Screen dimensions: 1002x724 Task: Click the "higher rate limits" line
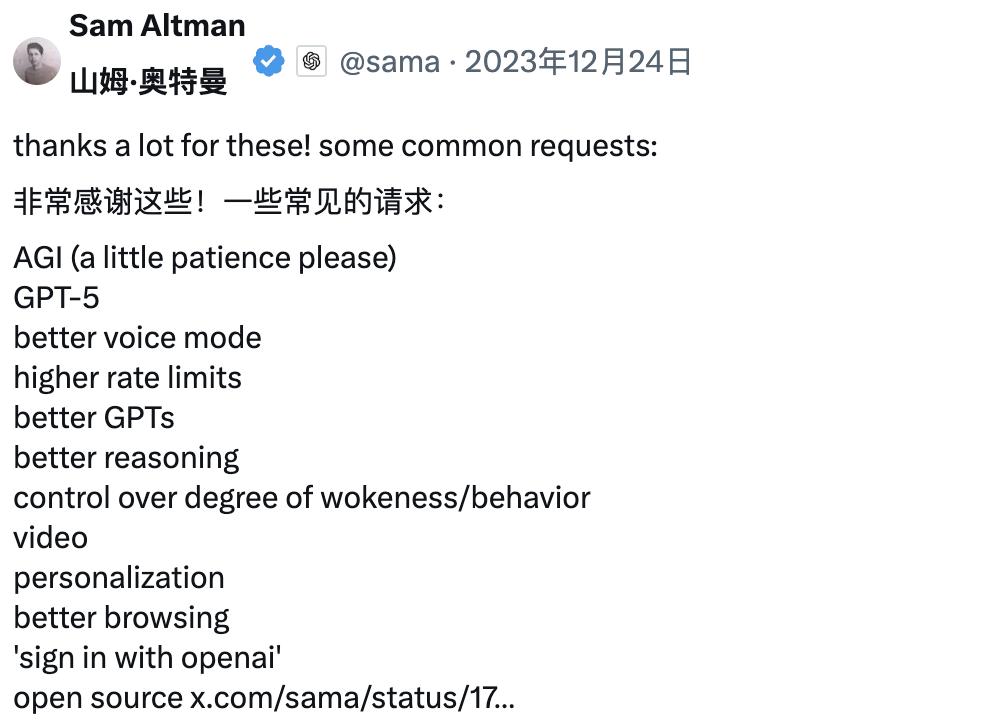tap(127, 378)
